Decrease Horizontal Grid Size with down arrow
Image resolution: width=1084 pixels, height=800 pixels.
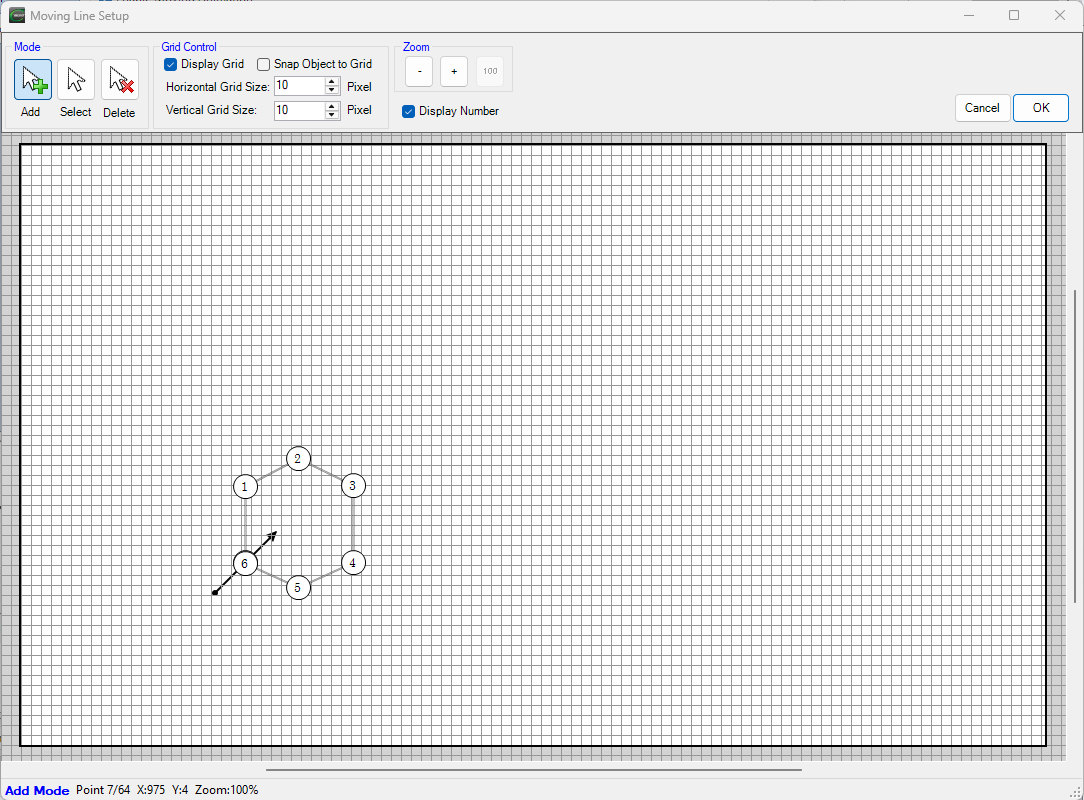333,91
